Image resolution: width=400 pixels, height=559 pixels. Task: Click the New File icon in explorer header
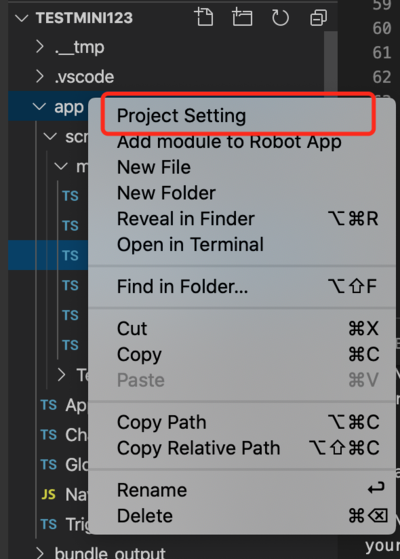point(204,17)
